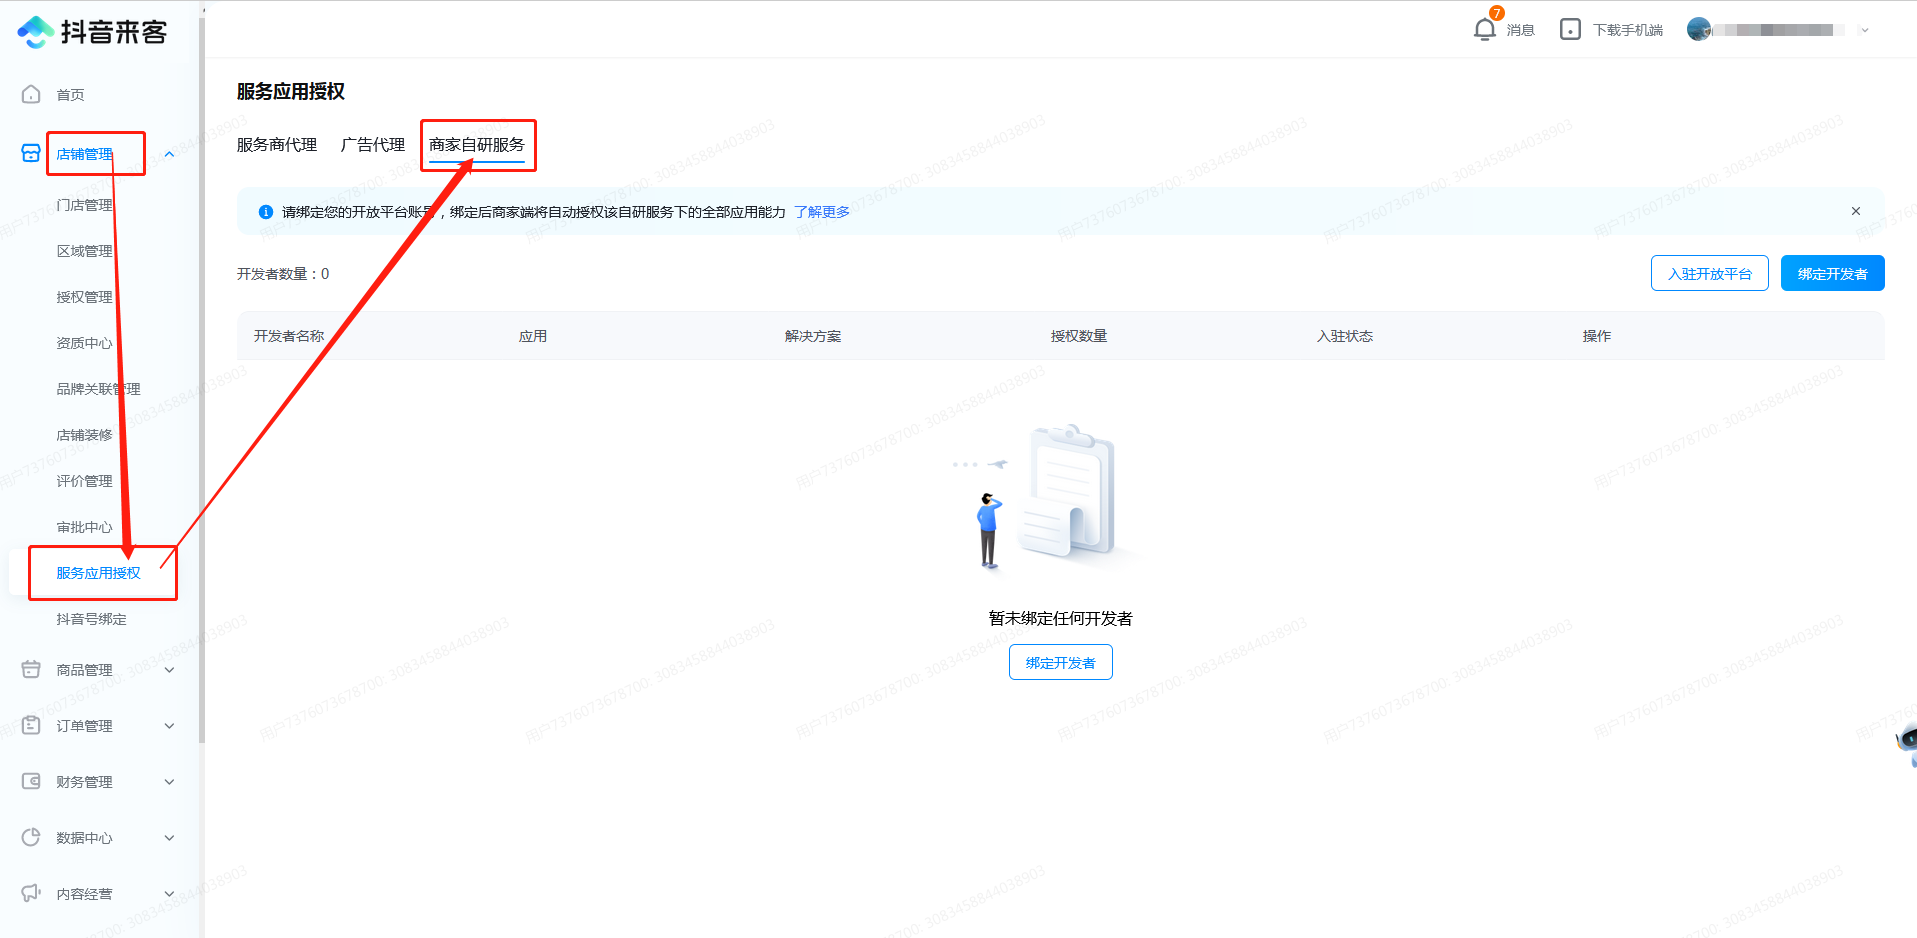Viewport: 1917px width, 938px height.
Task: Open 门店管理 in the sidebar
Action: click(85, 205)
